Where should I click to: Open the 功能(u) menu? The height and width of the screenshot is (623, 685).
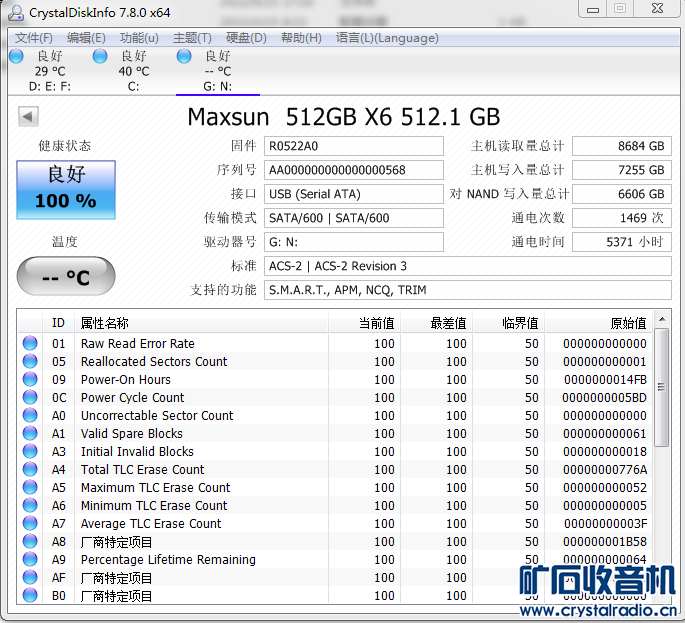coord(139,38)
